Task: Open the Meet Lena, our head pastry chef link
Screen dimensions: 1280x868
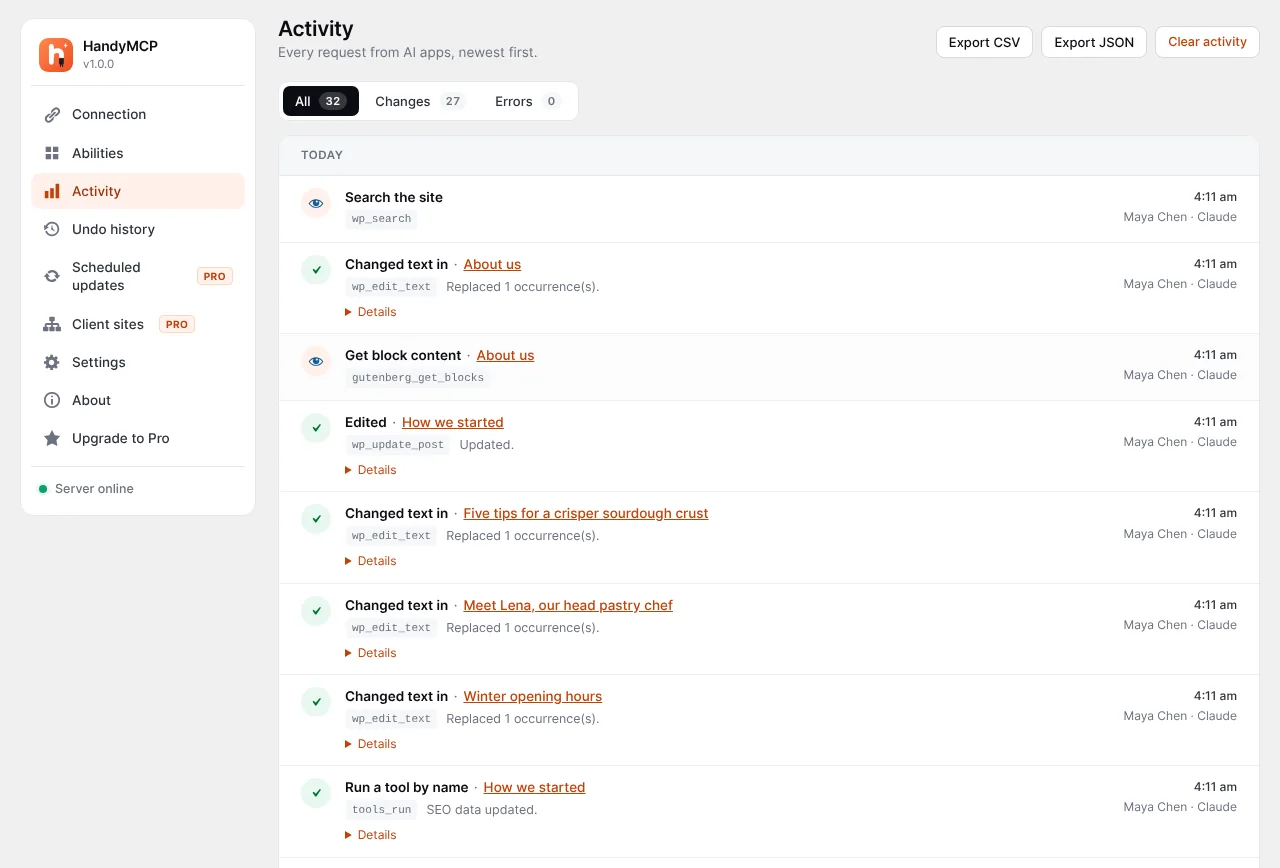Action: pyautogui.click(x=568, y=605)
